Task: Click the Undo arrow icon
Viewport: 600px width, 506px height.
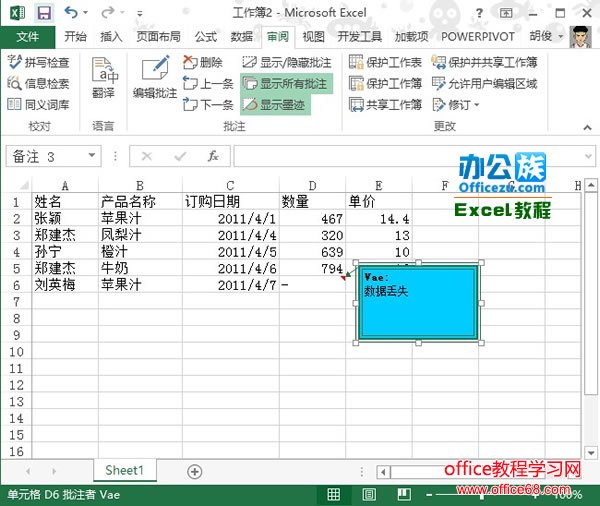Action: click(x=72, y=13)
